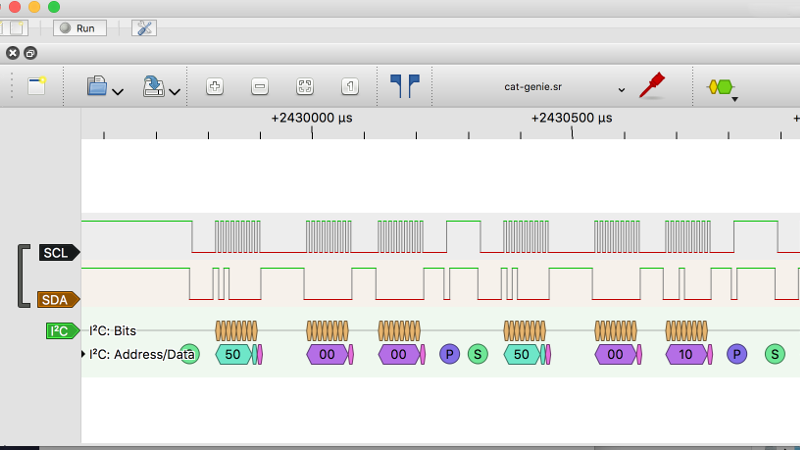This screenshot has width=800, height=450.
Task: Zoom to fit the whole capture
Action: point(305,87)
